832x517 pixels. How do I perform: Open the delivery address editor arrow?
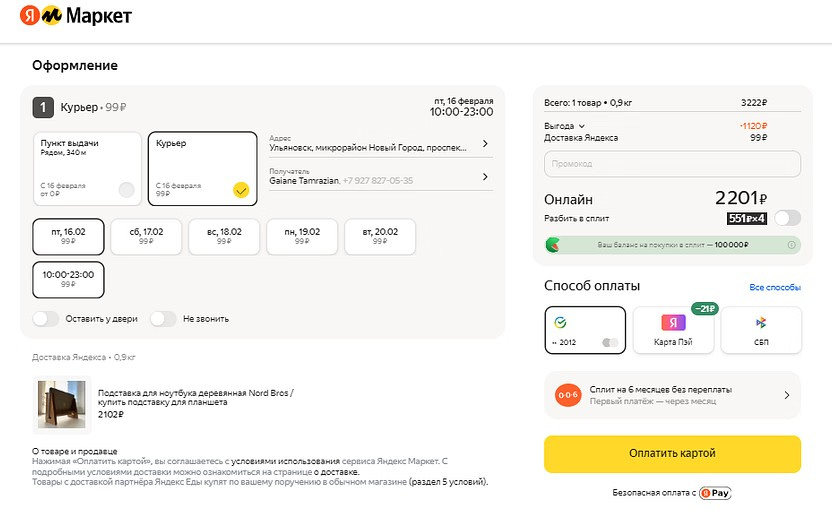[485, 144]
